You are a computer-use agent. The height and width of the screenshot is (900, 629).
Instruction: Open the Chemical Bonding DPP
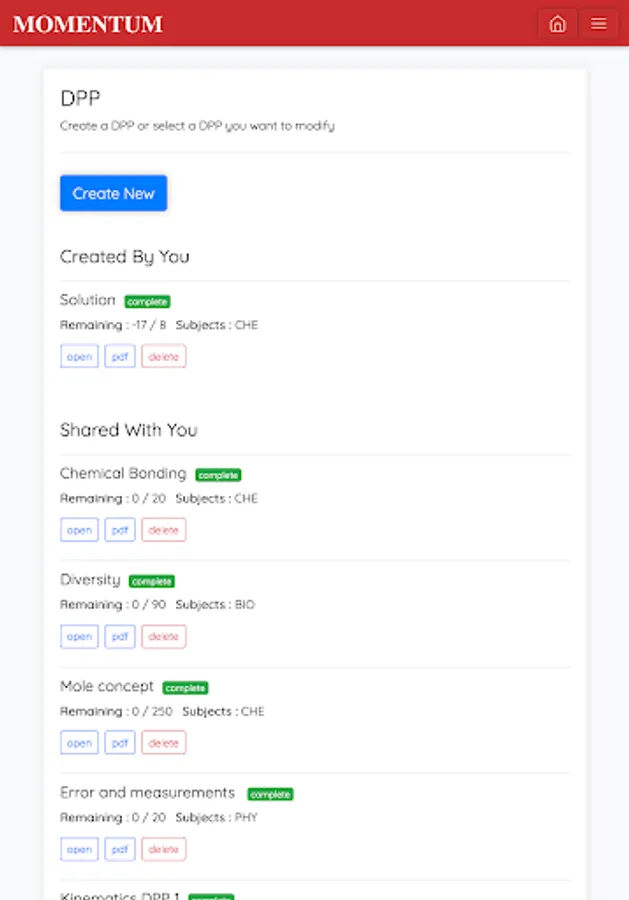(79, 530)
